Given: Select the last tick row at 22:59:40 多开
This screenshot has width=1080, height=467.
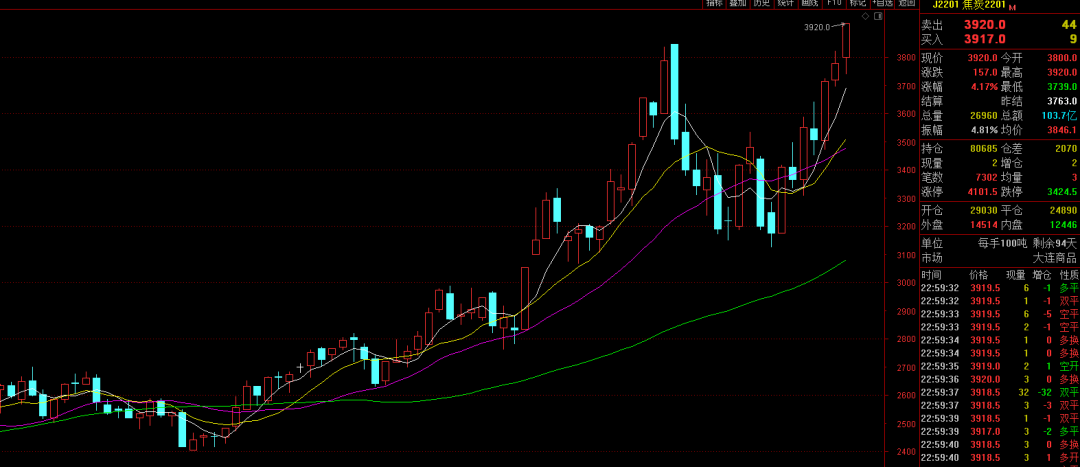Looking at the screenshot, I should coord(1000,457).
